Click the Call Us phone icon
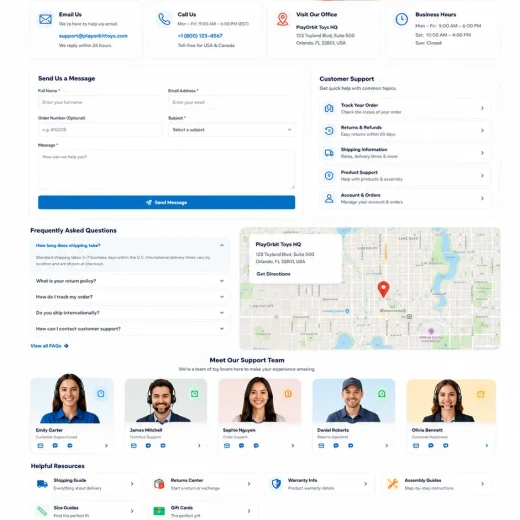This screenshot has width=520, height=520. 164,19
